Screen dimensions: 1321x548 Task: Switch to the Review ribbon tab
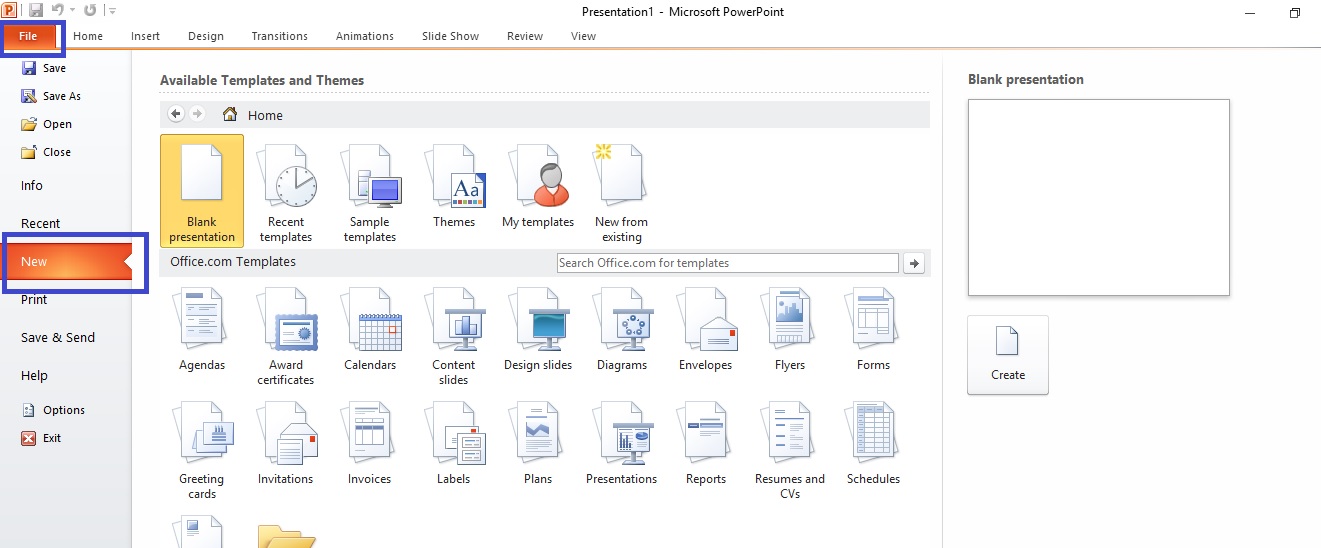click(x=525, y=36)
